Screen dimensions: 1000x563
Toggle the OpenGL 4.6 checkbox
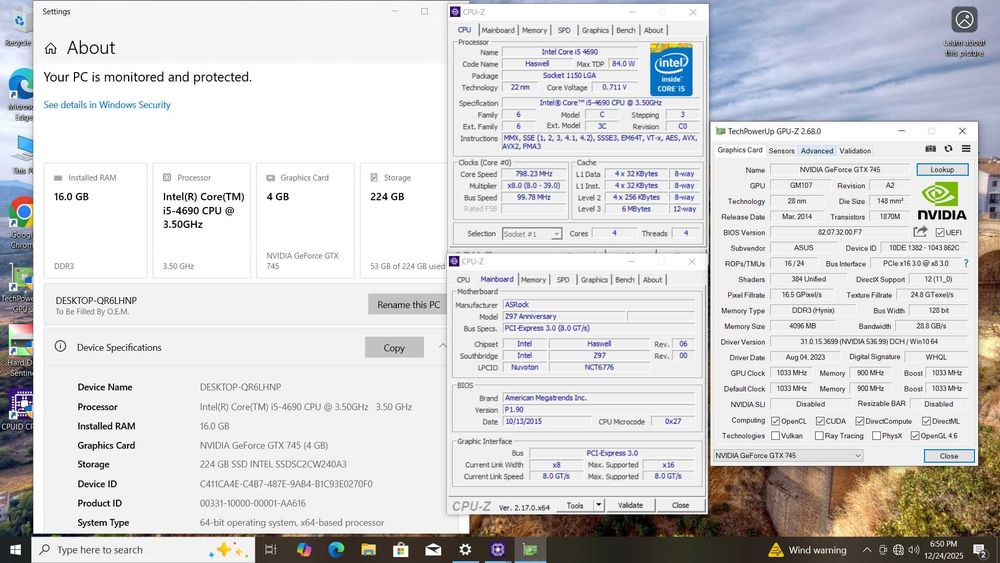click(x=915, y=436)
